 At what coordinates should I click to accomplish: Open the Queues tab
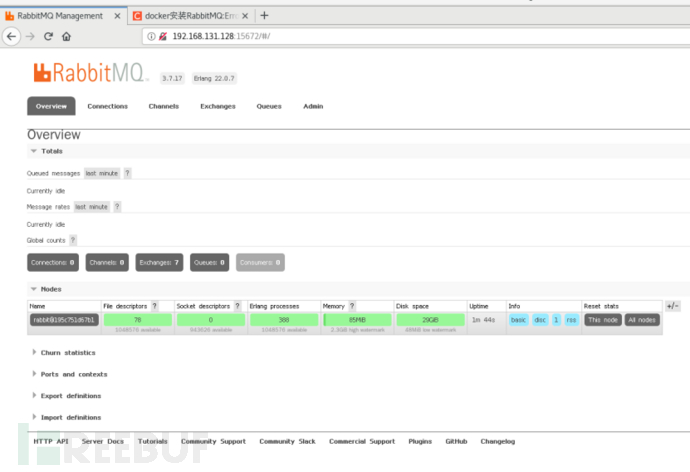tap(269, 106)
